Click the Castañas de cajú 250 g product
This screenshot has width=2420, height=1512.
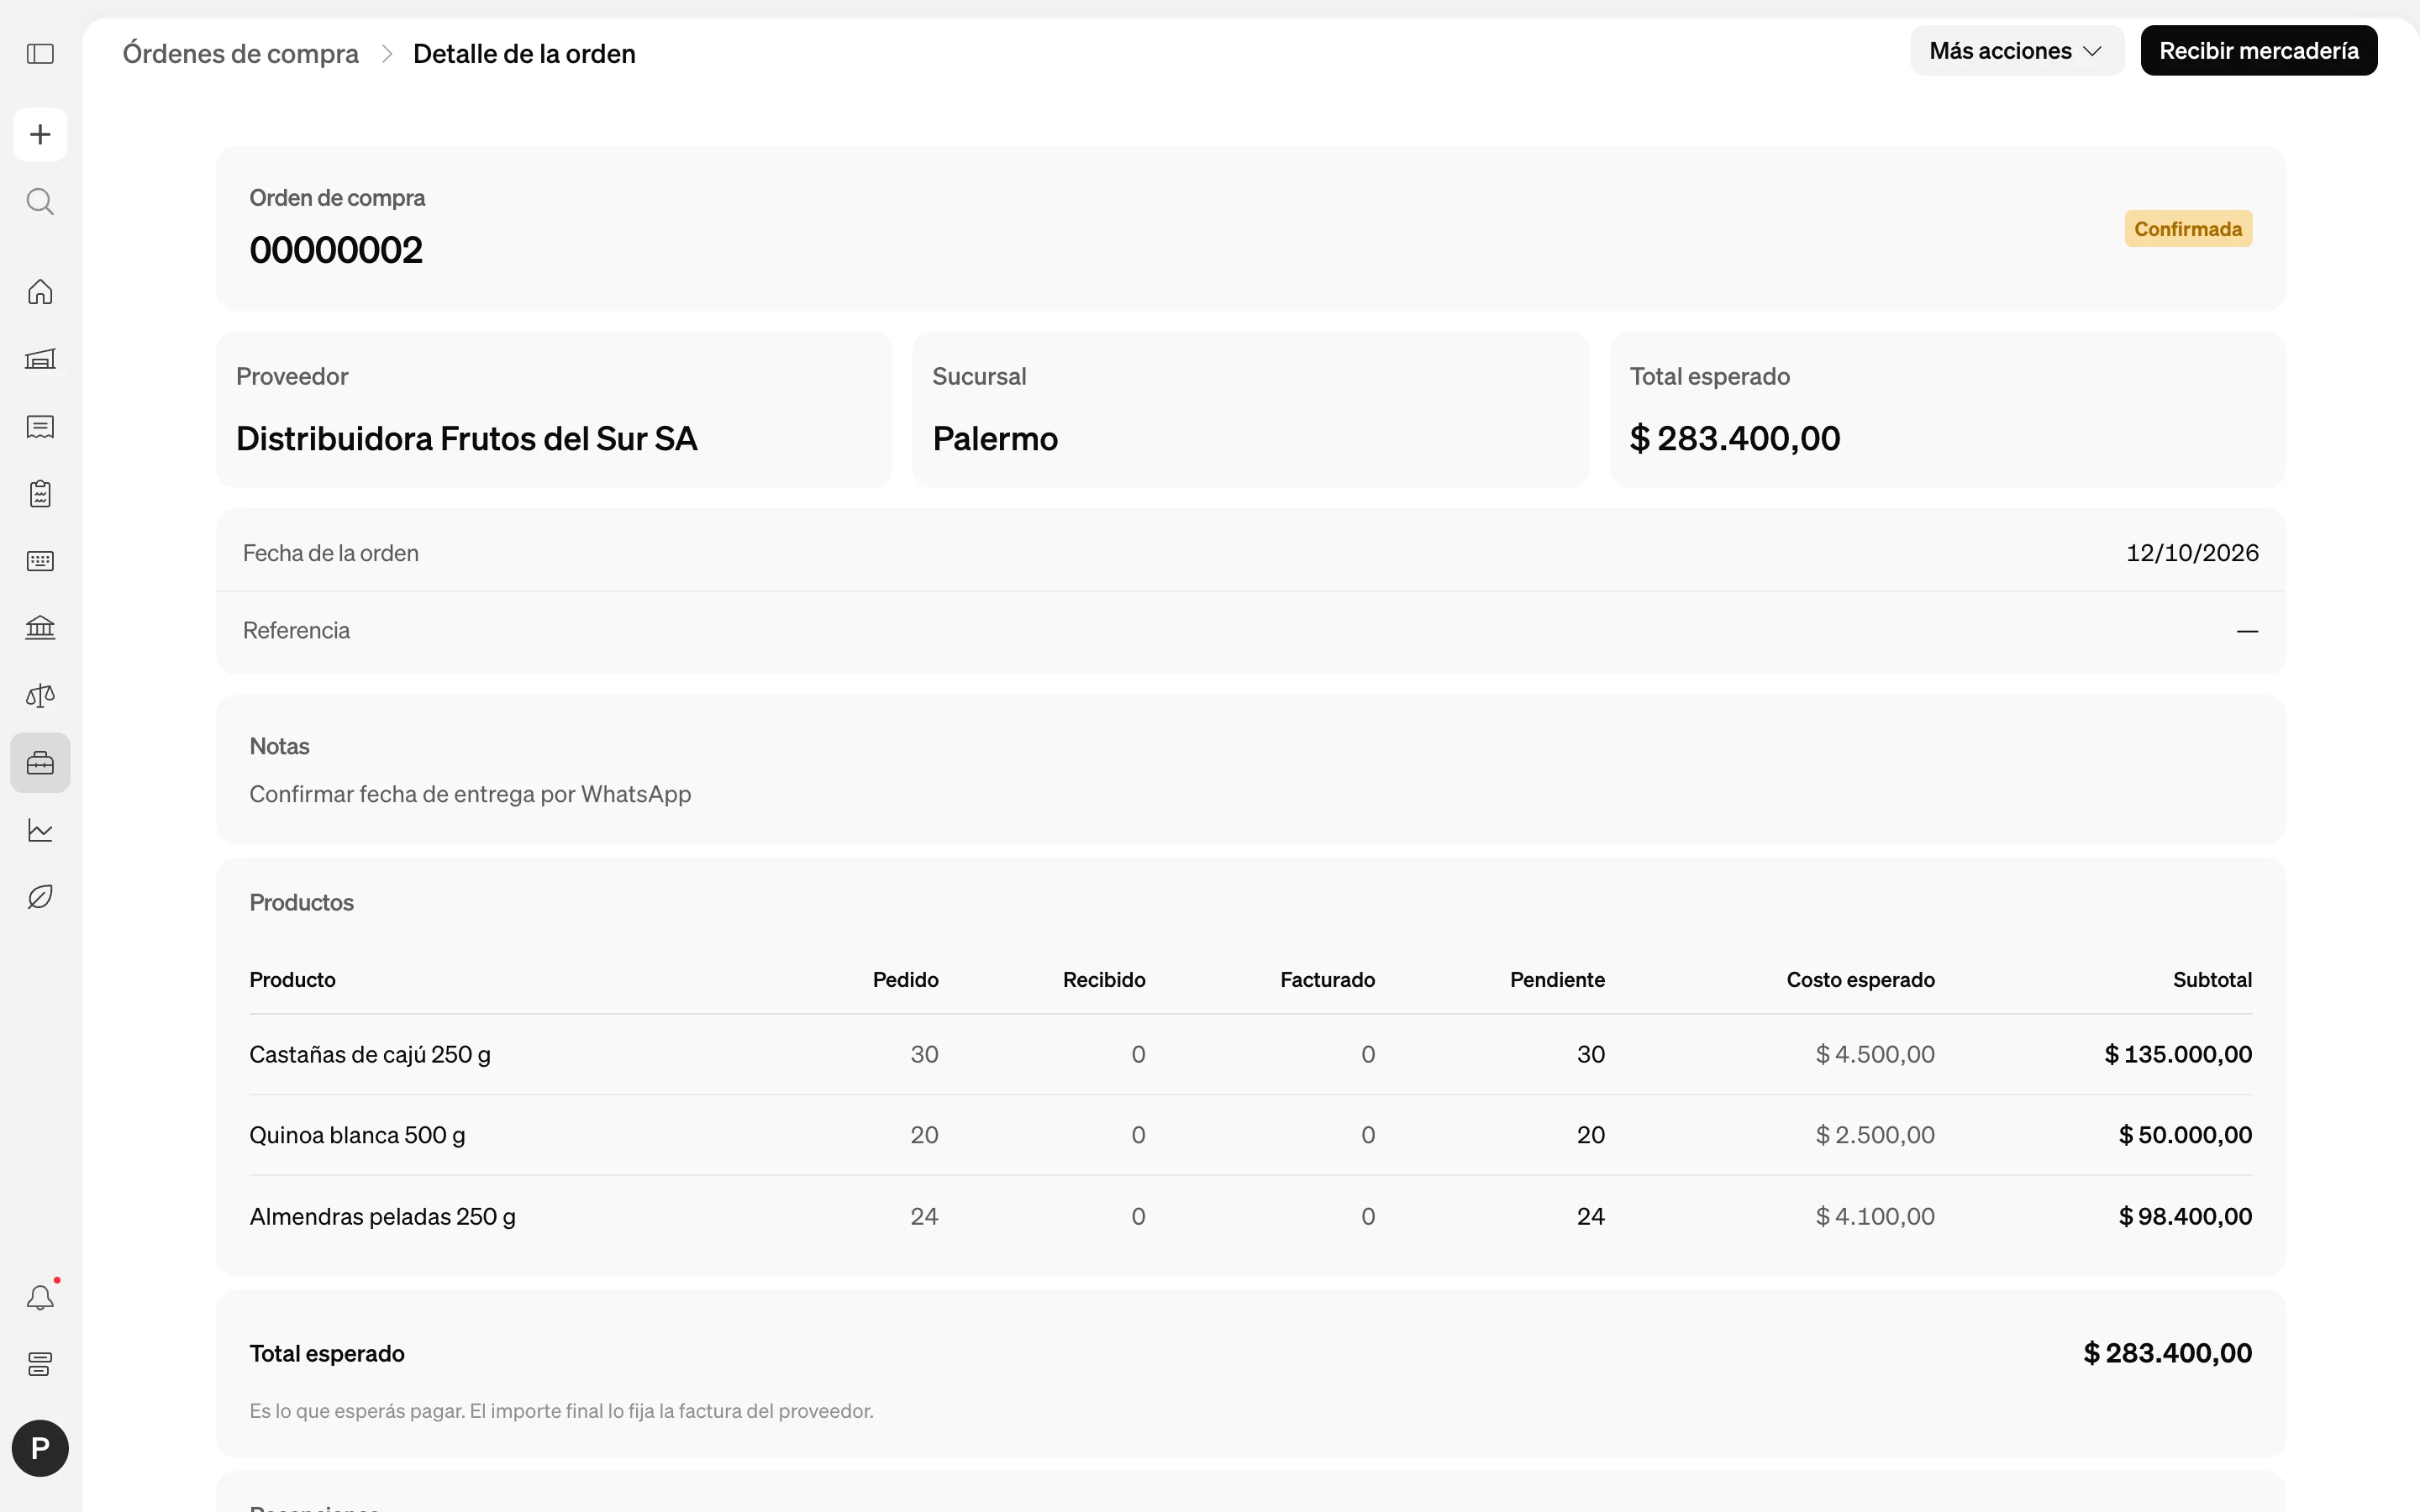point(370,1054)
